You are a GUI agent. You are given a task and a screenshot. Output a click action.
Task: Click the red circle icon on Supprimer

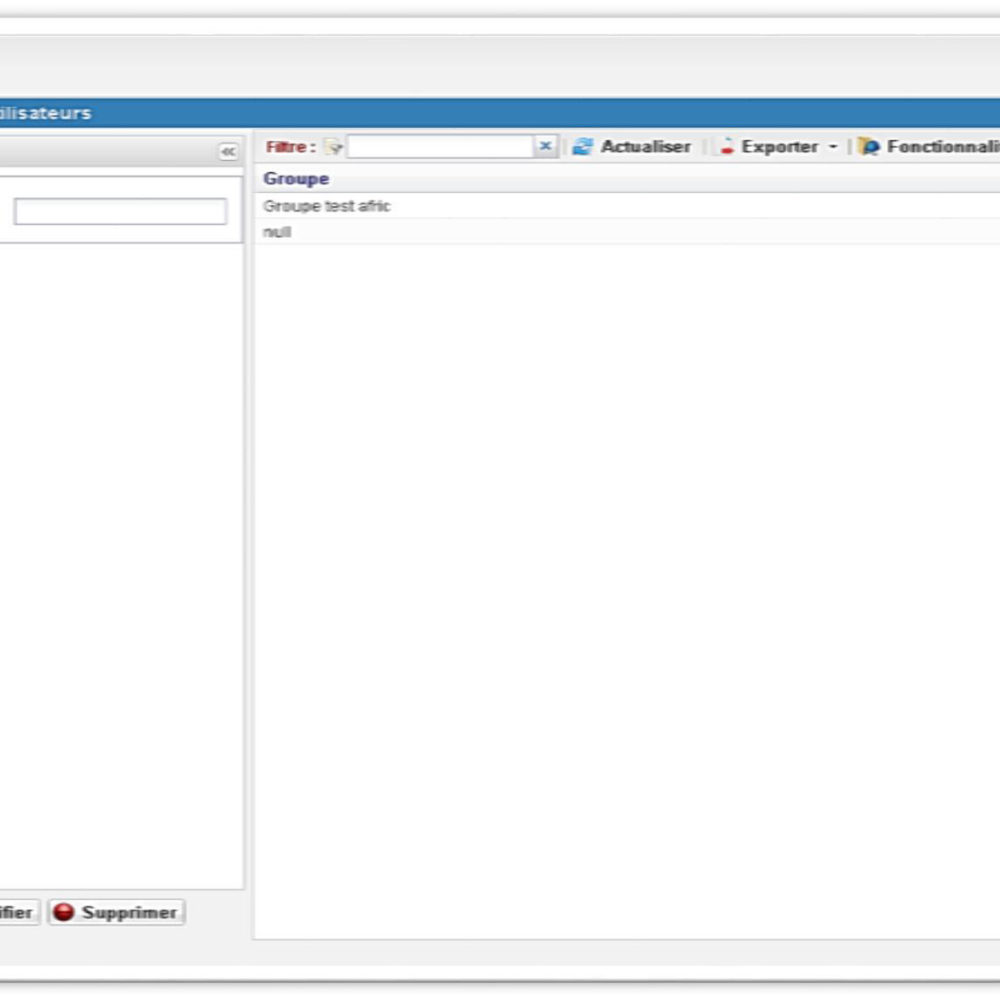pyautogui.click(x=64, y=912)
